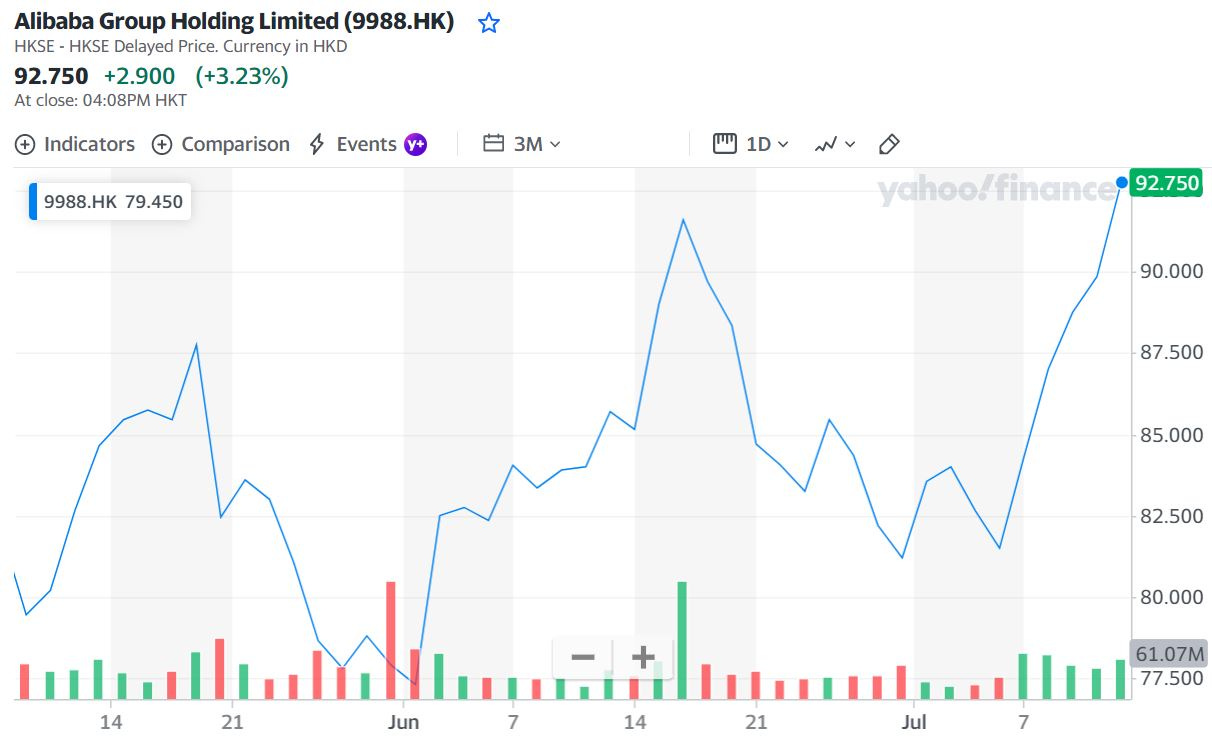
Task: Click the 85.000 price axis label
Action: pos(1172,435)
